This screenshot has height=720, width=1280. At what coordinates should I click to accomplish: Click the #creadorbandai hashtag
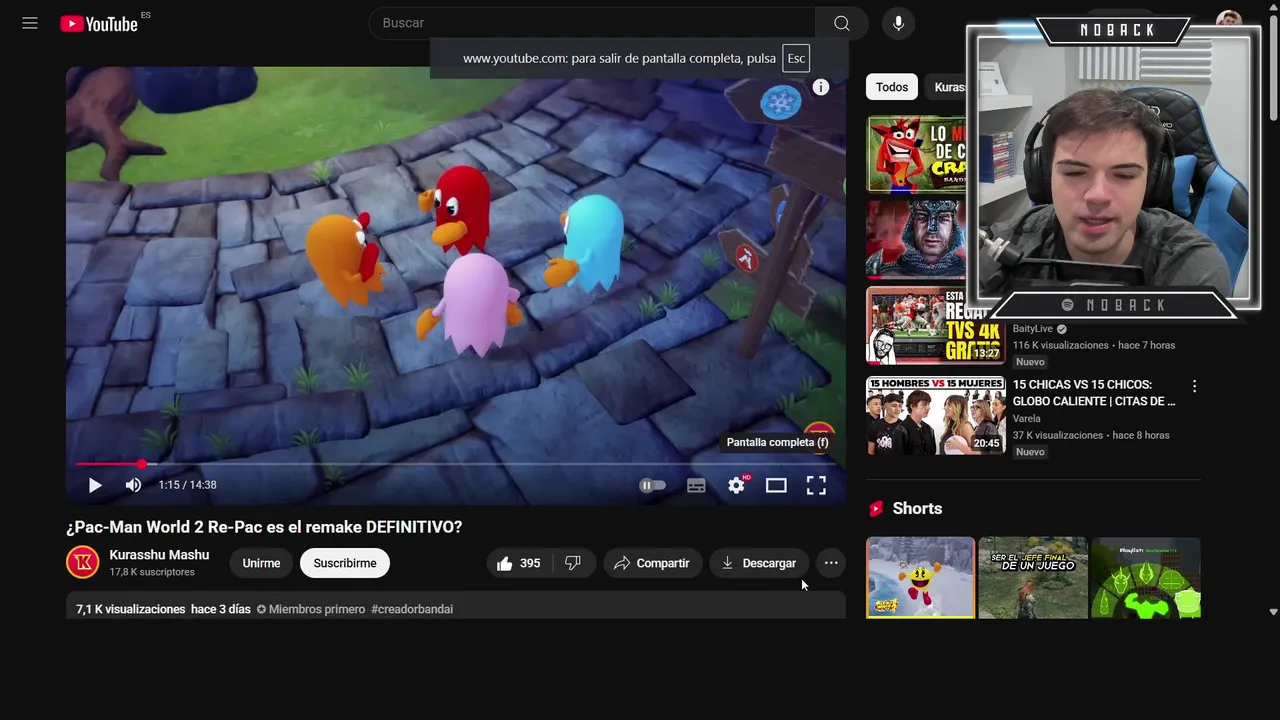point(412,609)
